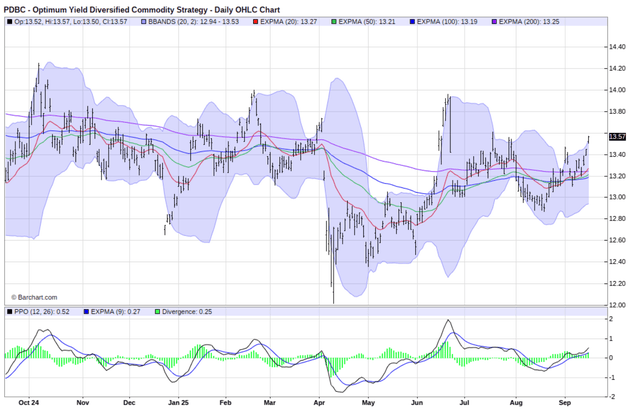Screen dimensions: 640x417
Task: Click the 14.20 price axis label
Action: 617,69
